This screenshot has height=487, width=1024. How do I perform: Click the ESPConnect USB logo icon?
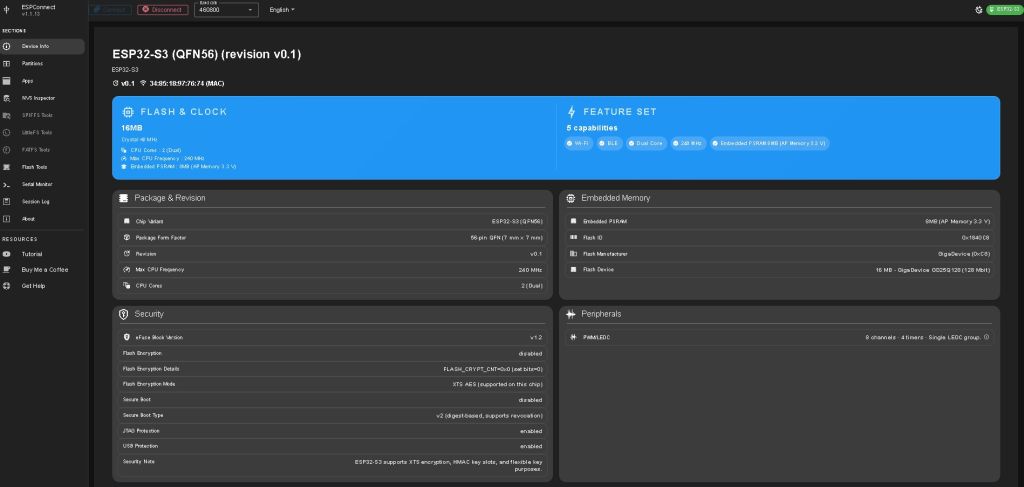(x=7, y=9)
